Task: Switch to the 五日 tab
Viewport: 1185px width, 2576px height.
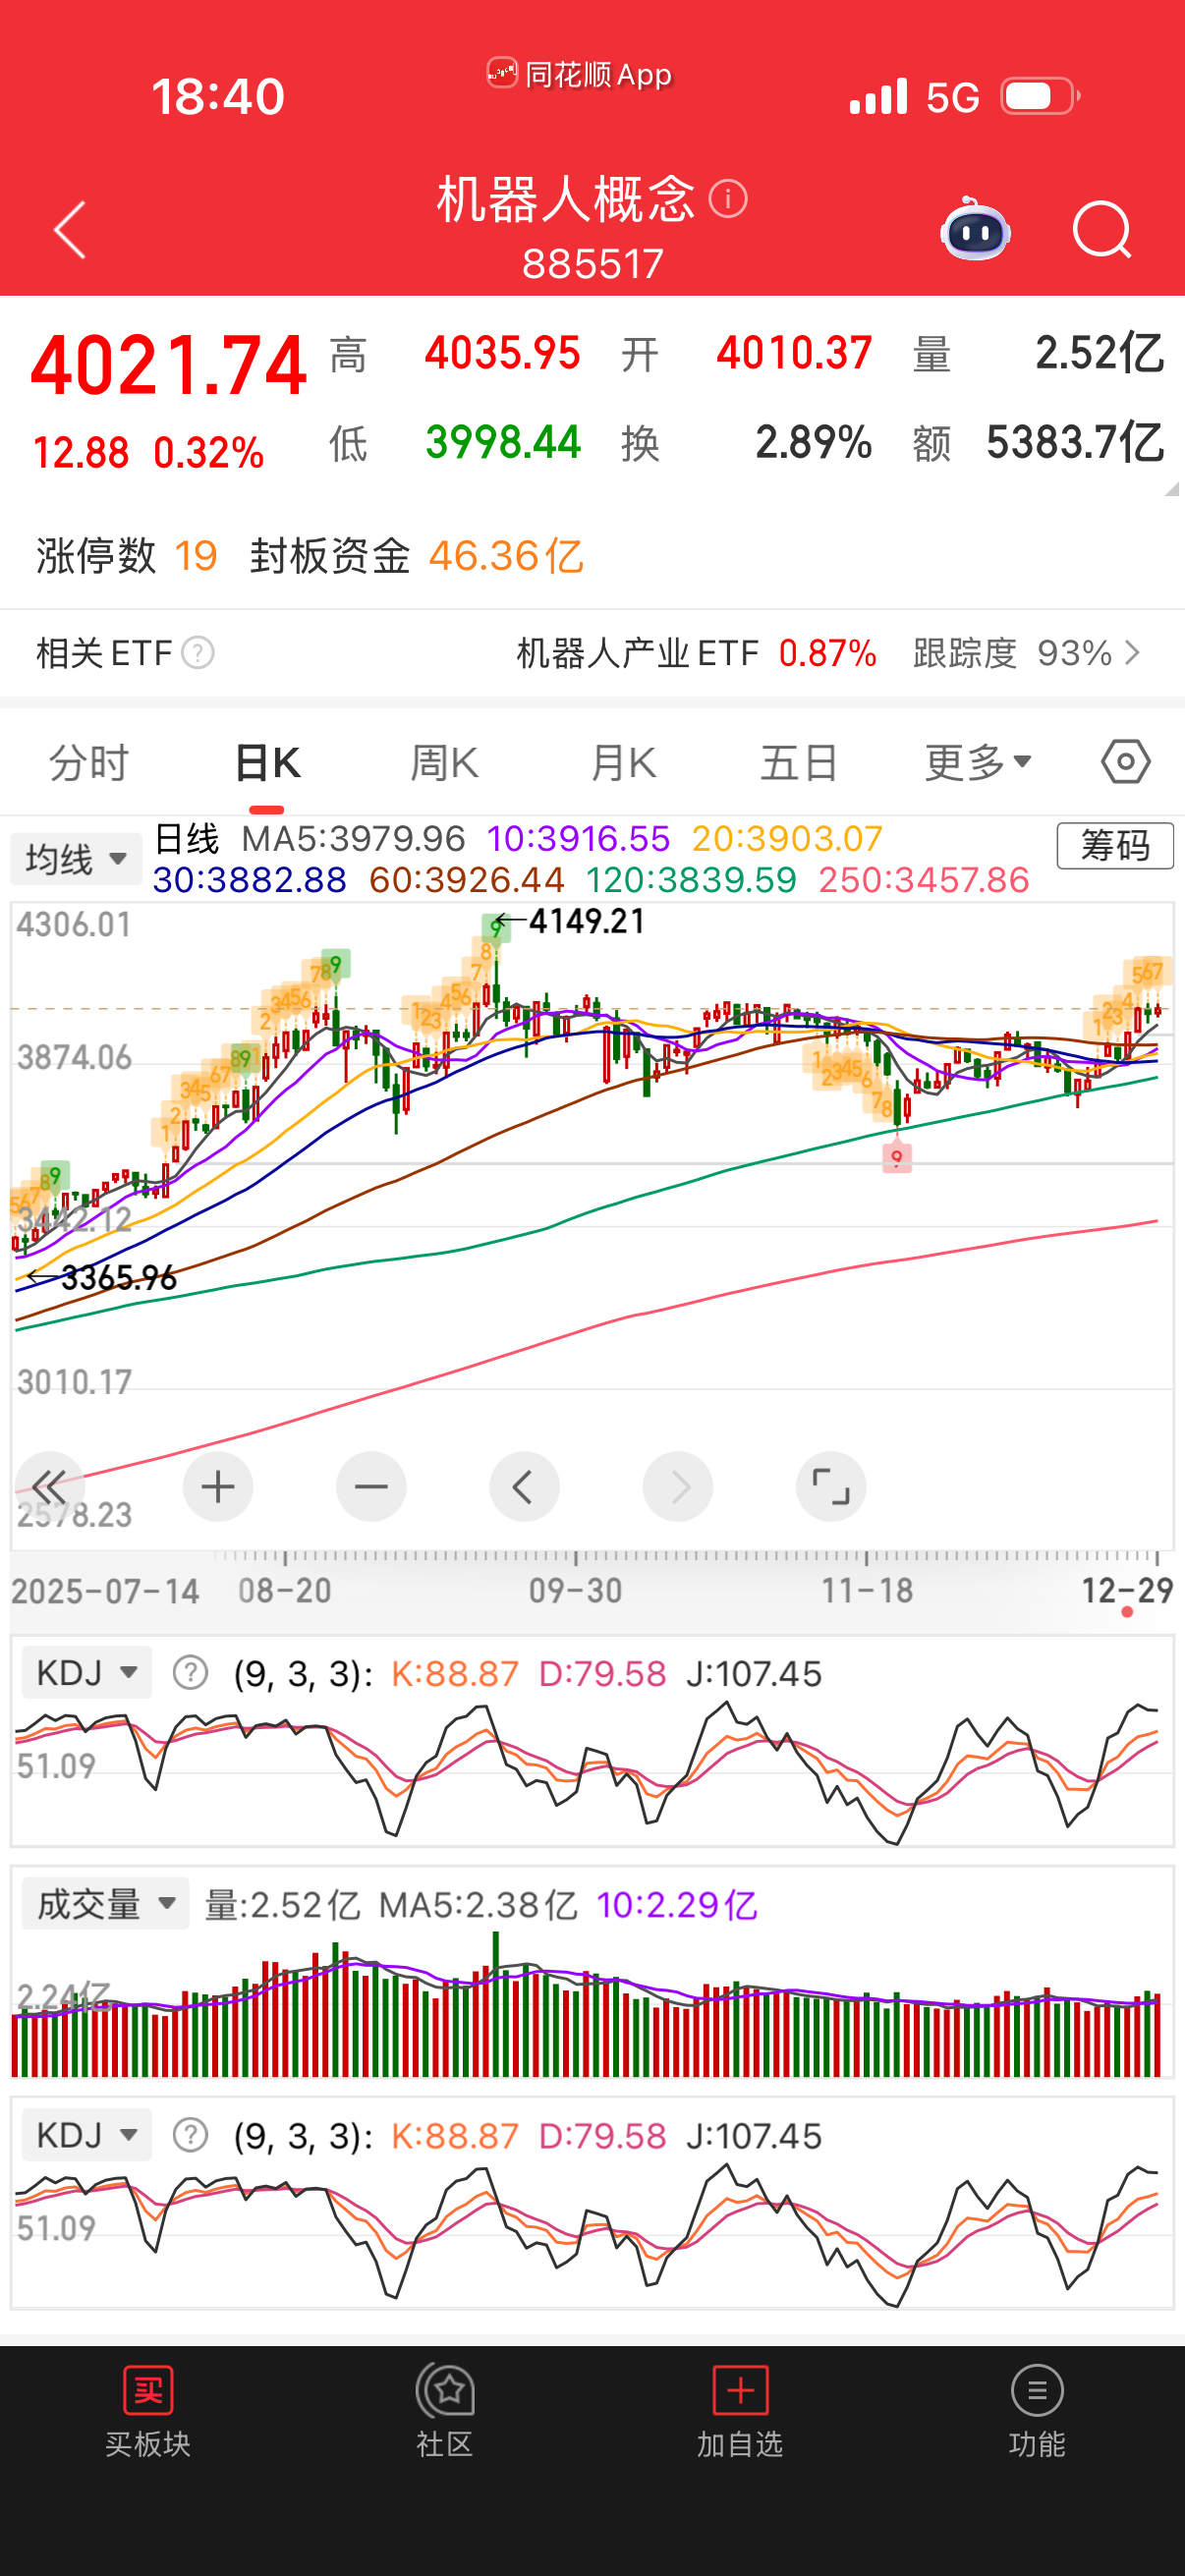Action: tap(799, 763)
